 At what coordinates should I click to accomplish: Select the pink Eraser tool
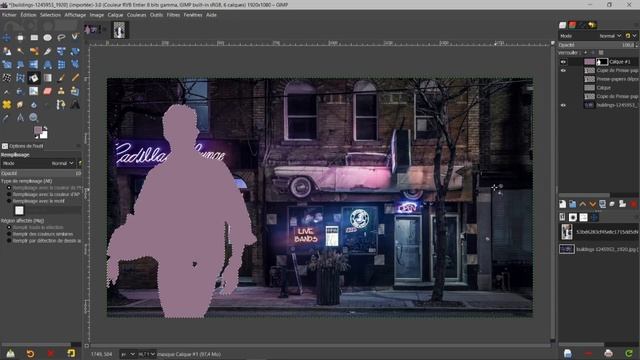(47, 91)
